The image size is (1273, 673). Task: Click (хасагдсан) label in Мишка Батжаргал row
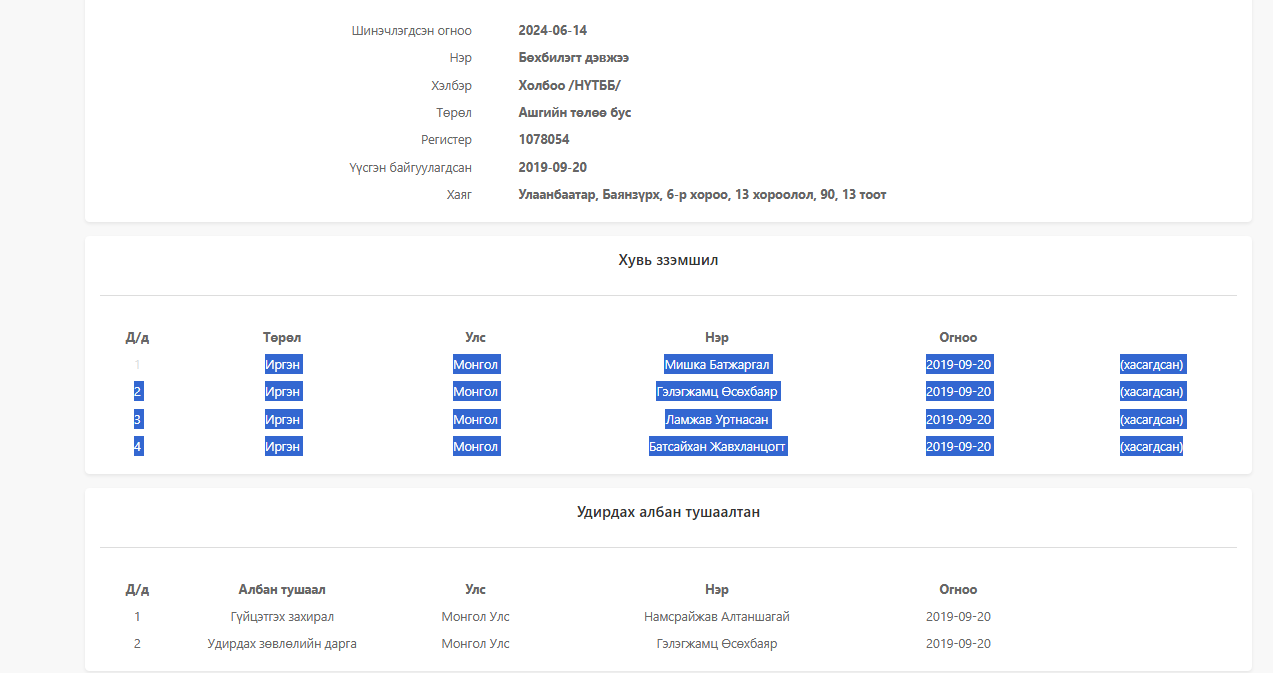(x=1151, y=364)
